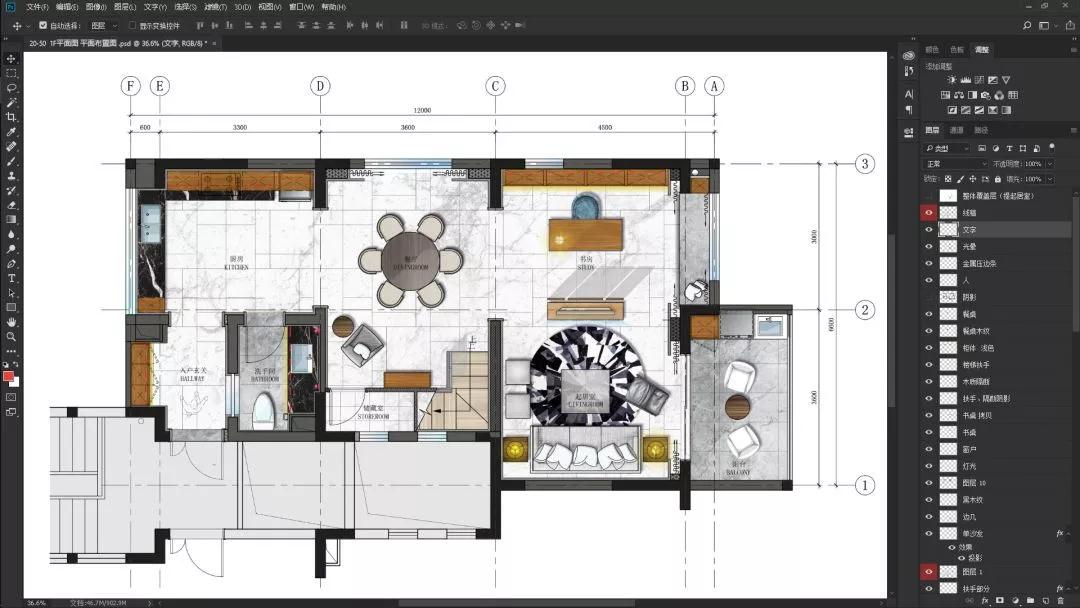The height and width of the screenshot is (608, 1080).
Task: Click the layer style fx button at panel bottom
Action: click(x=985, y=600)
